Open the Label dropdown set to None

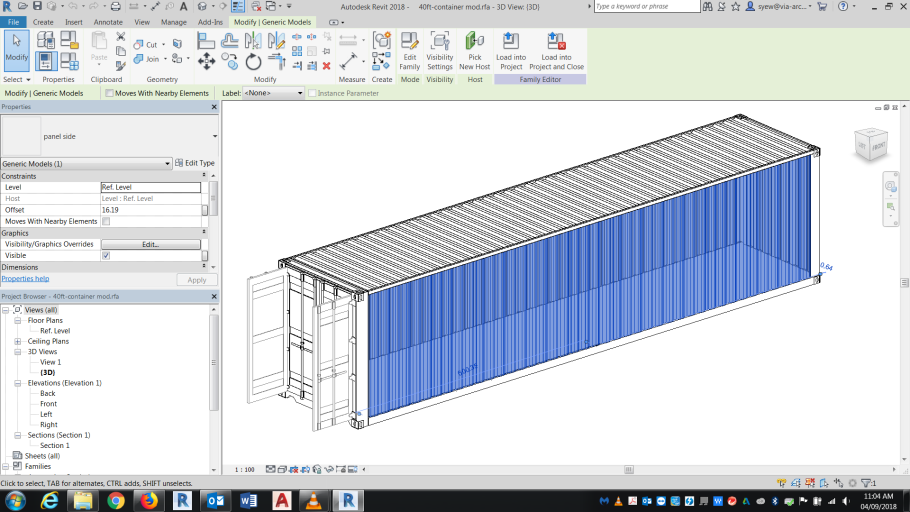click(273, 93)
